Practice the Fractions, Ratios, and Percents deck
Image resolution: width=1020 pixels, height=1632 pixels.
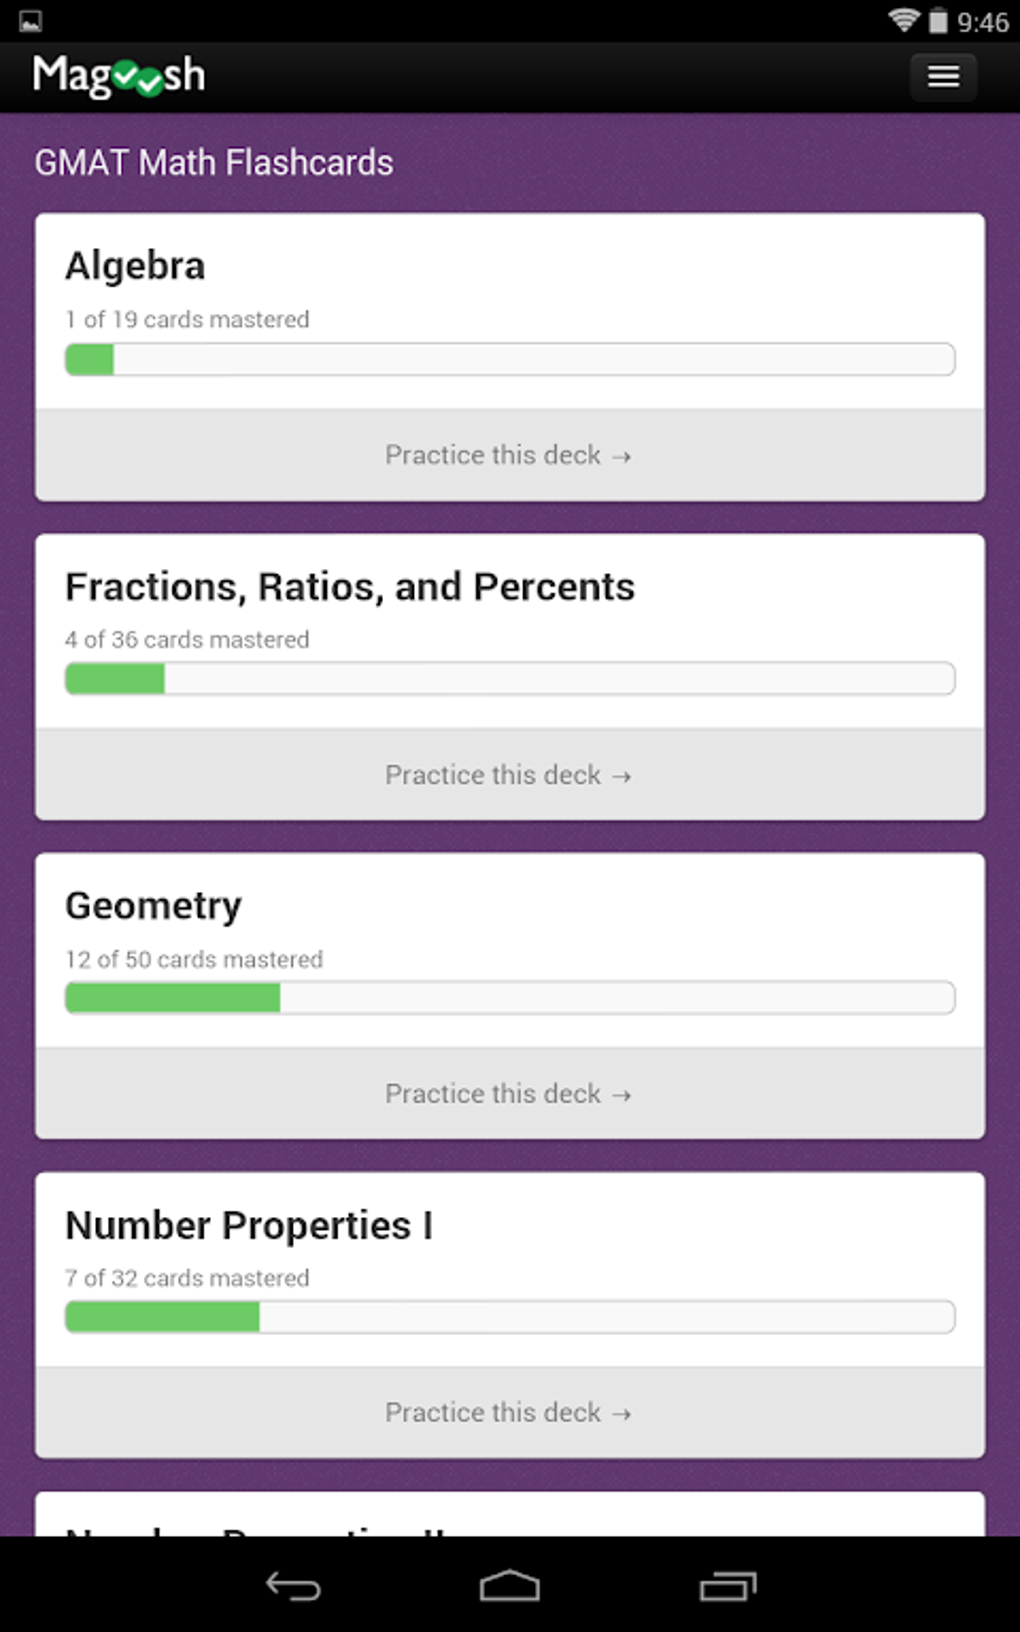coord(509,775)
